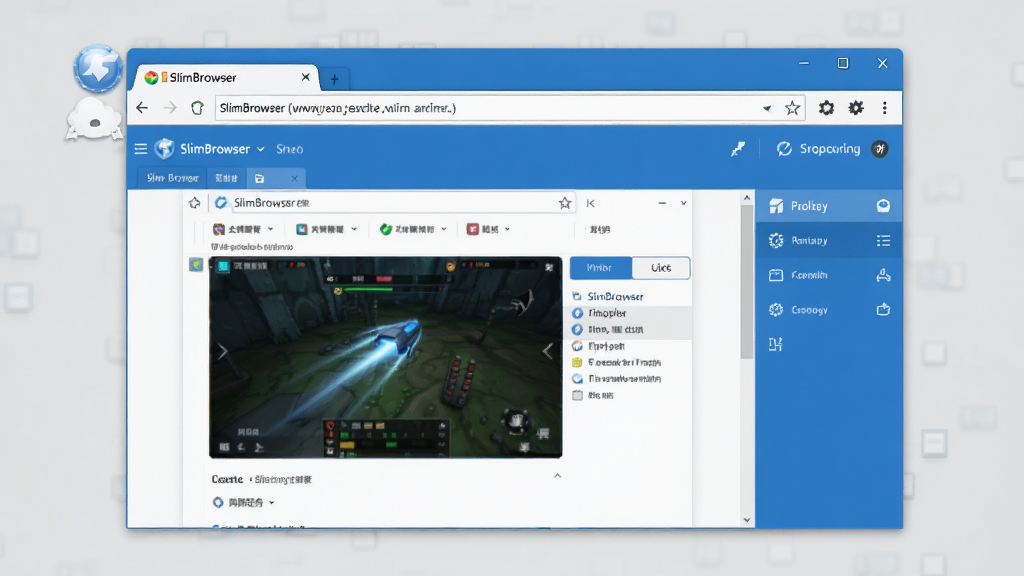Reload the page with the refresh icon

(x=197, y=108)
